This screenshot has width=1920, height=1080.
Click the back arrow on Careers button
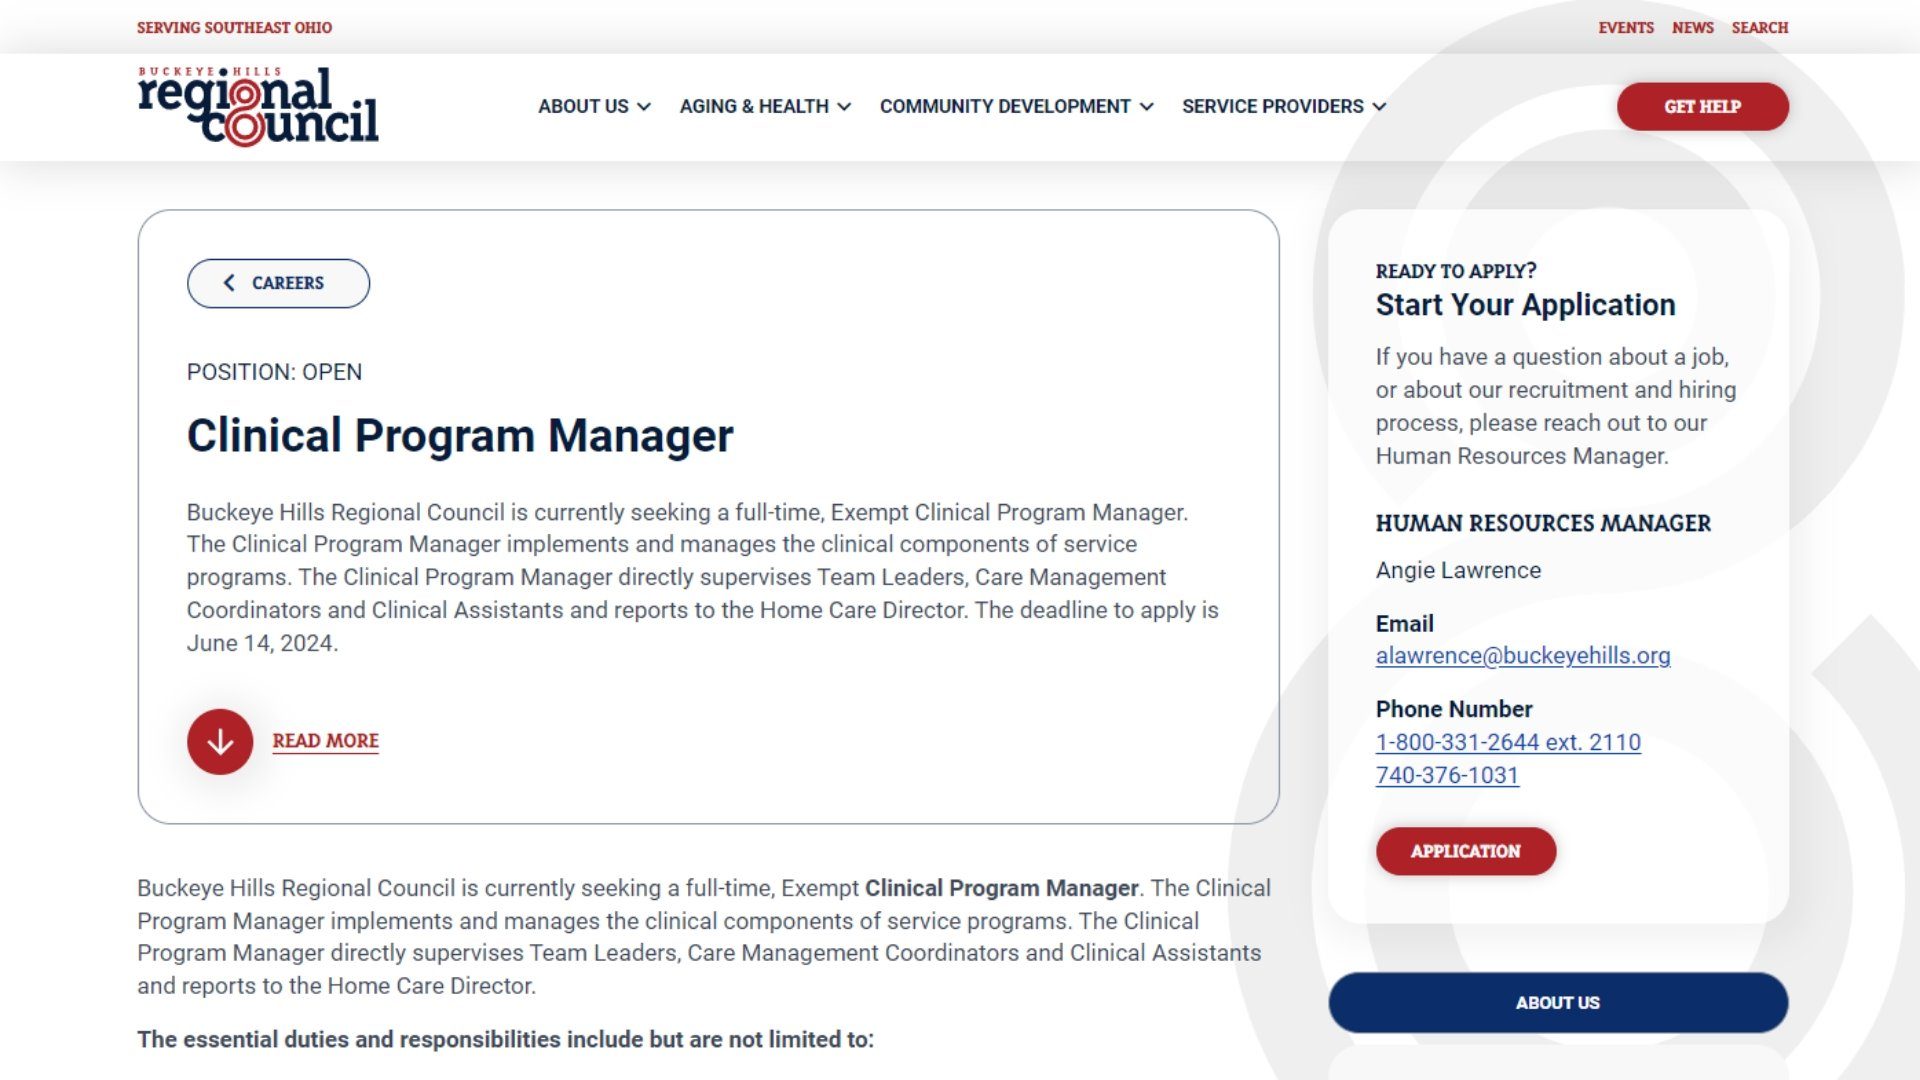click(x=225, y=282)
